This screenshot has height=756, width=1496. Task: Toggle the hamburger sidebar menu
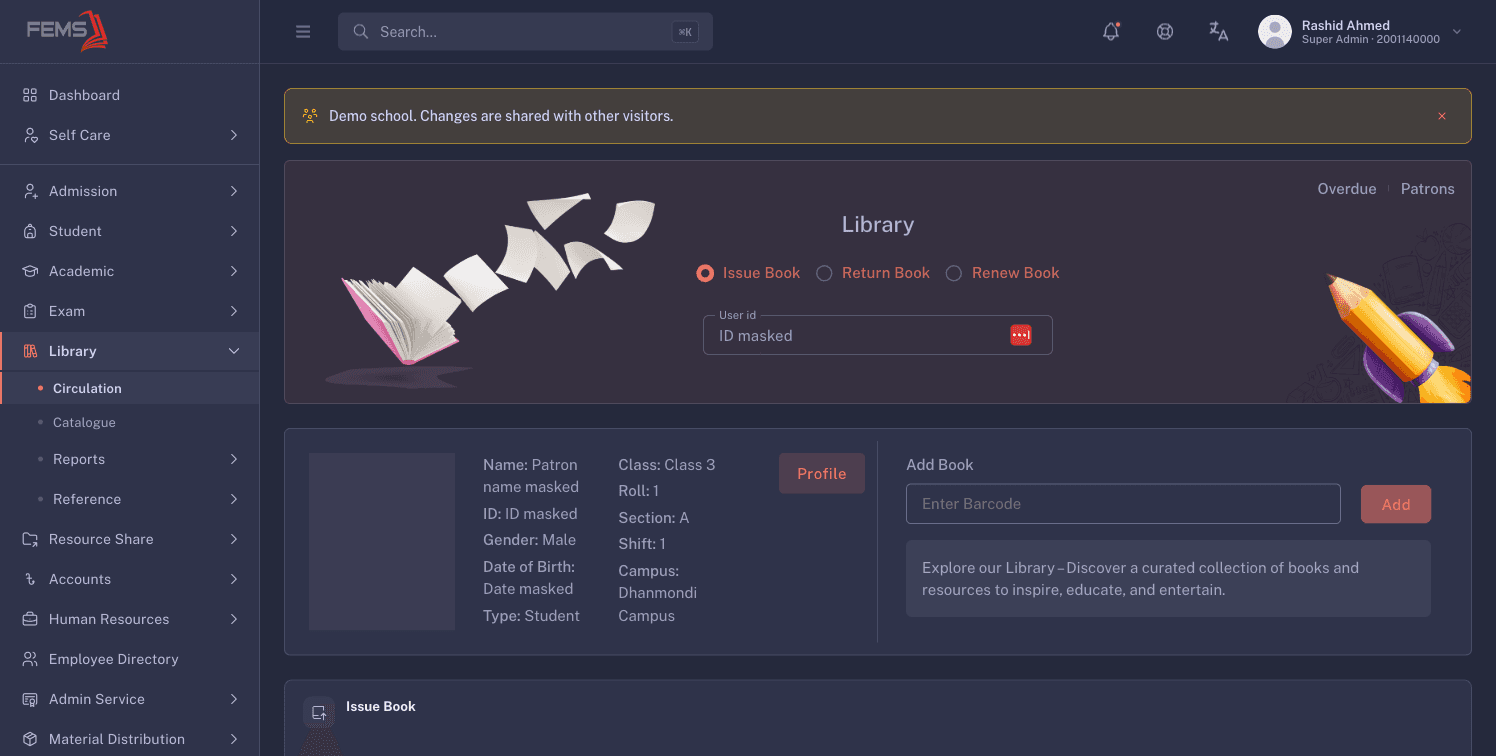click(x=303, y=32)
